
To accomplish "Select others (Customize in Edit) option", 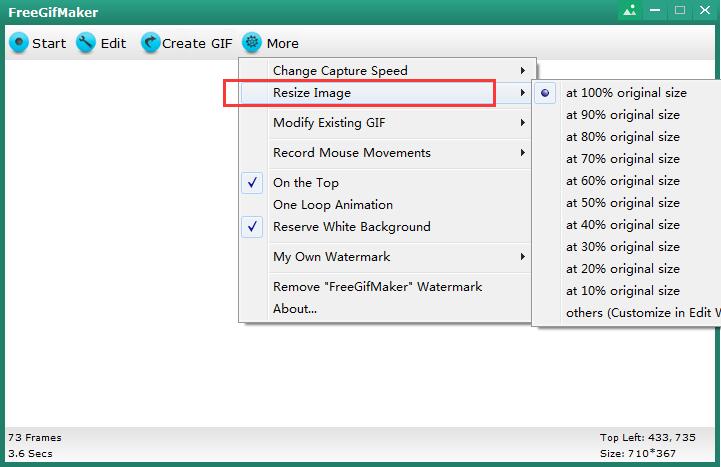I will pos(643,313).
